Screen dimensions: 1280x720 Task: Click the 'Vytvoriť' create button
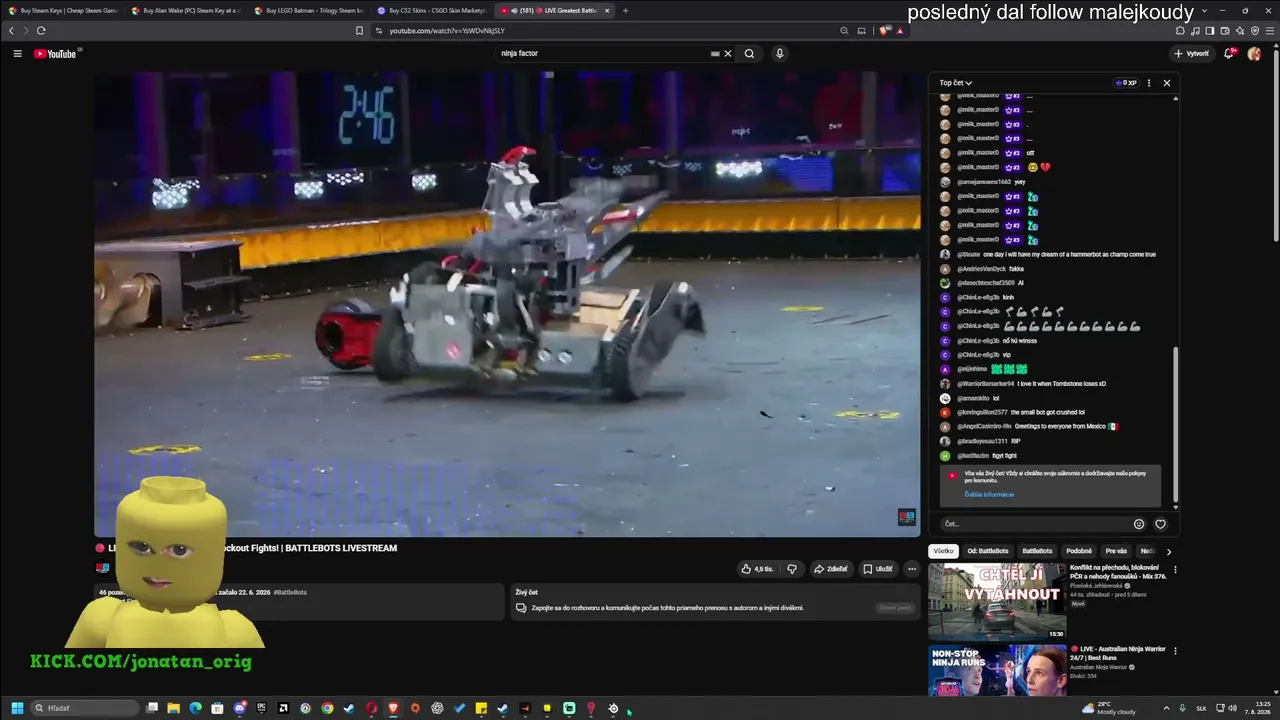tap(1192, 54)
